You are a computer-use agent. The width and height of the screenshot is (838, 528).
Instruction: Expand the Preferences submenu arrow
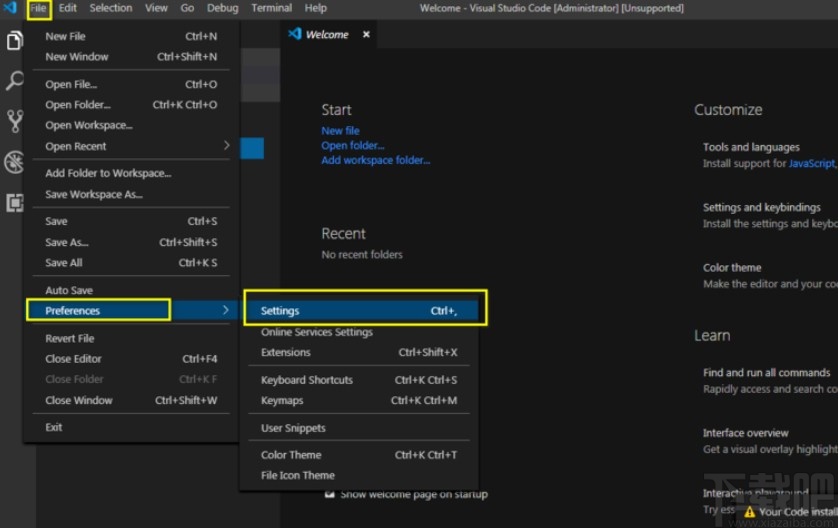coord(225,311)
